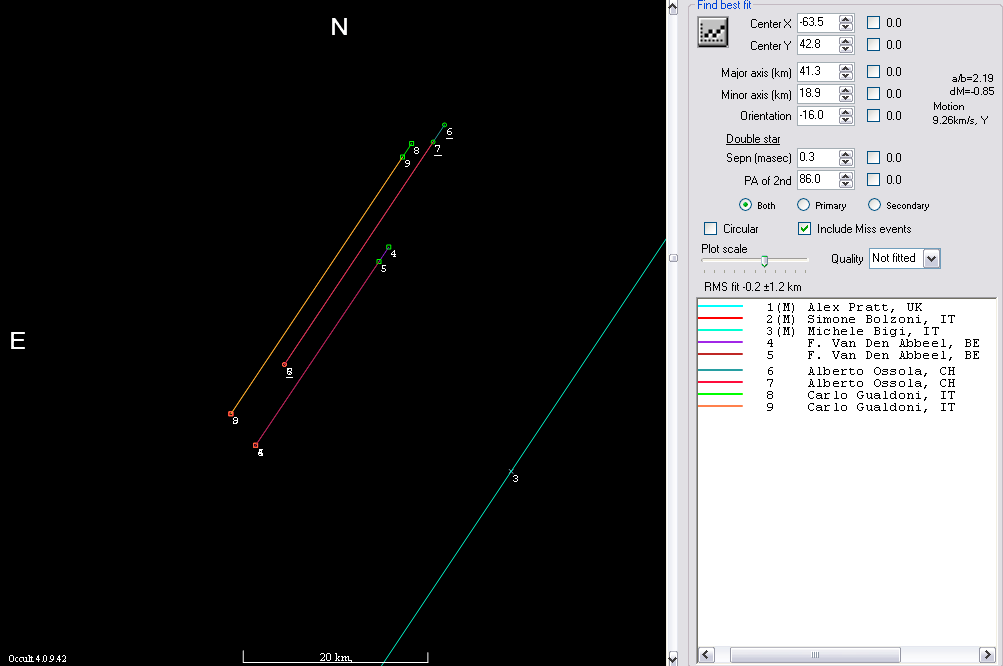Select observer row 1 Alex Pratt, UK
Screen dimensions: 1003x666
coord(846,307)
